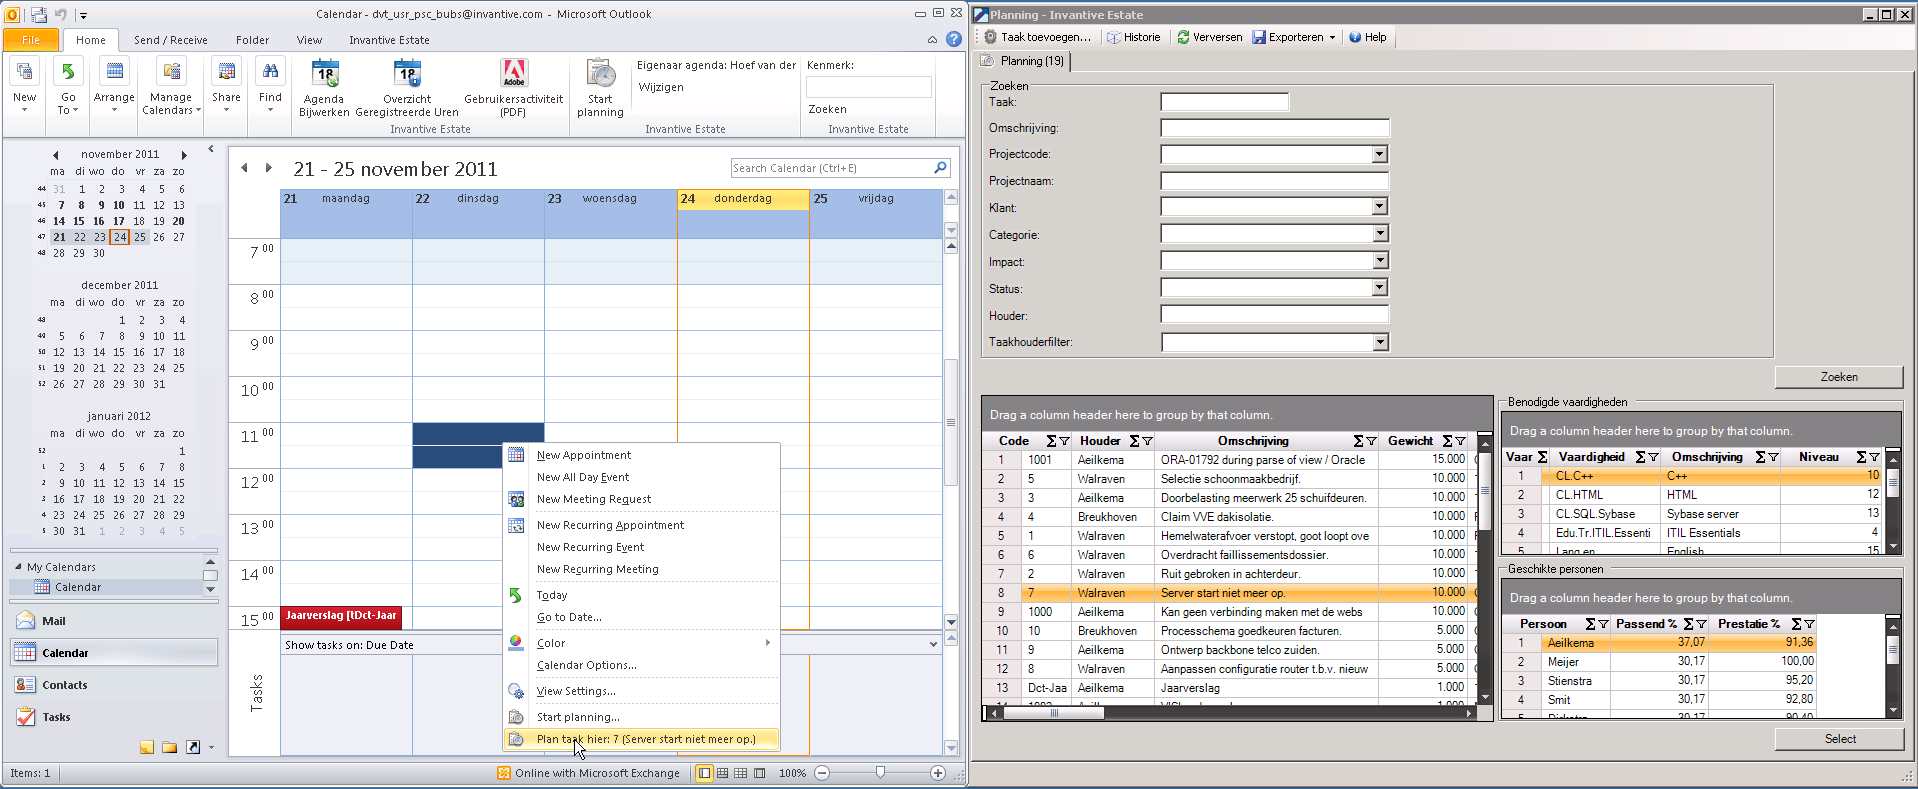Click horizontal scrollbar of planning grid

point(1053,713)
